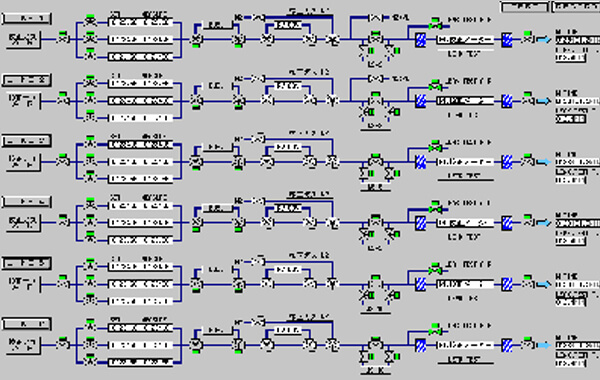The height and width of the screenshot is (380, 600).
Task: Select sixth row's blue hatched filter after long unit
Action: (507, 346)
